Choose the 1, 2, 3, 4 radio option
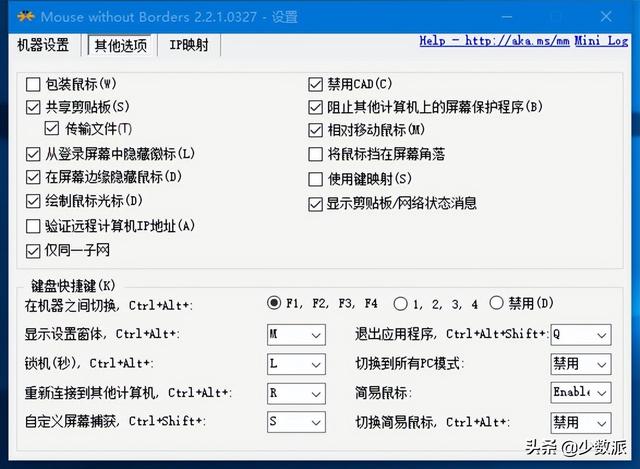Screen dimensions: 640x469 click(400, 304)
